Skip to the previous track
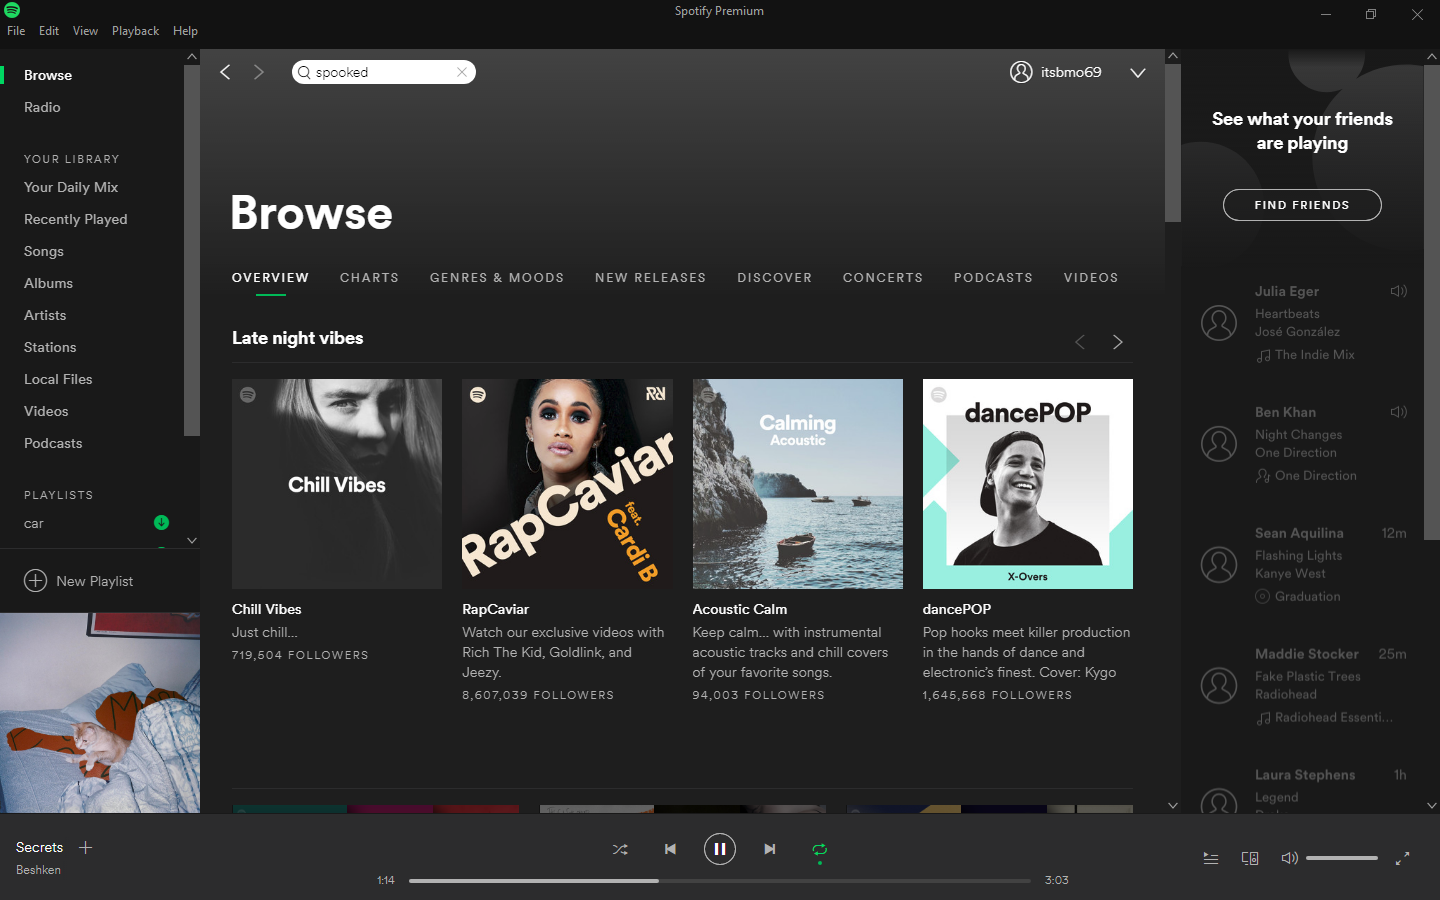 670,849
